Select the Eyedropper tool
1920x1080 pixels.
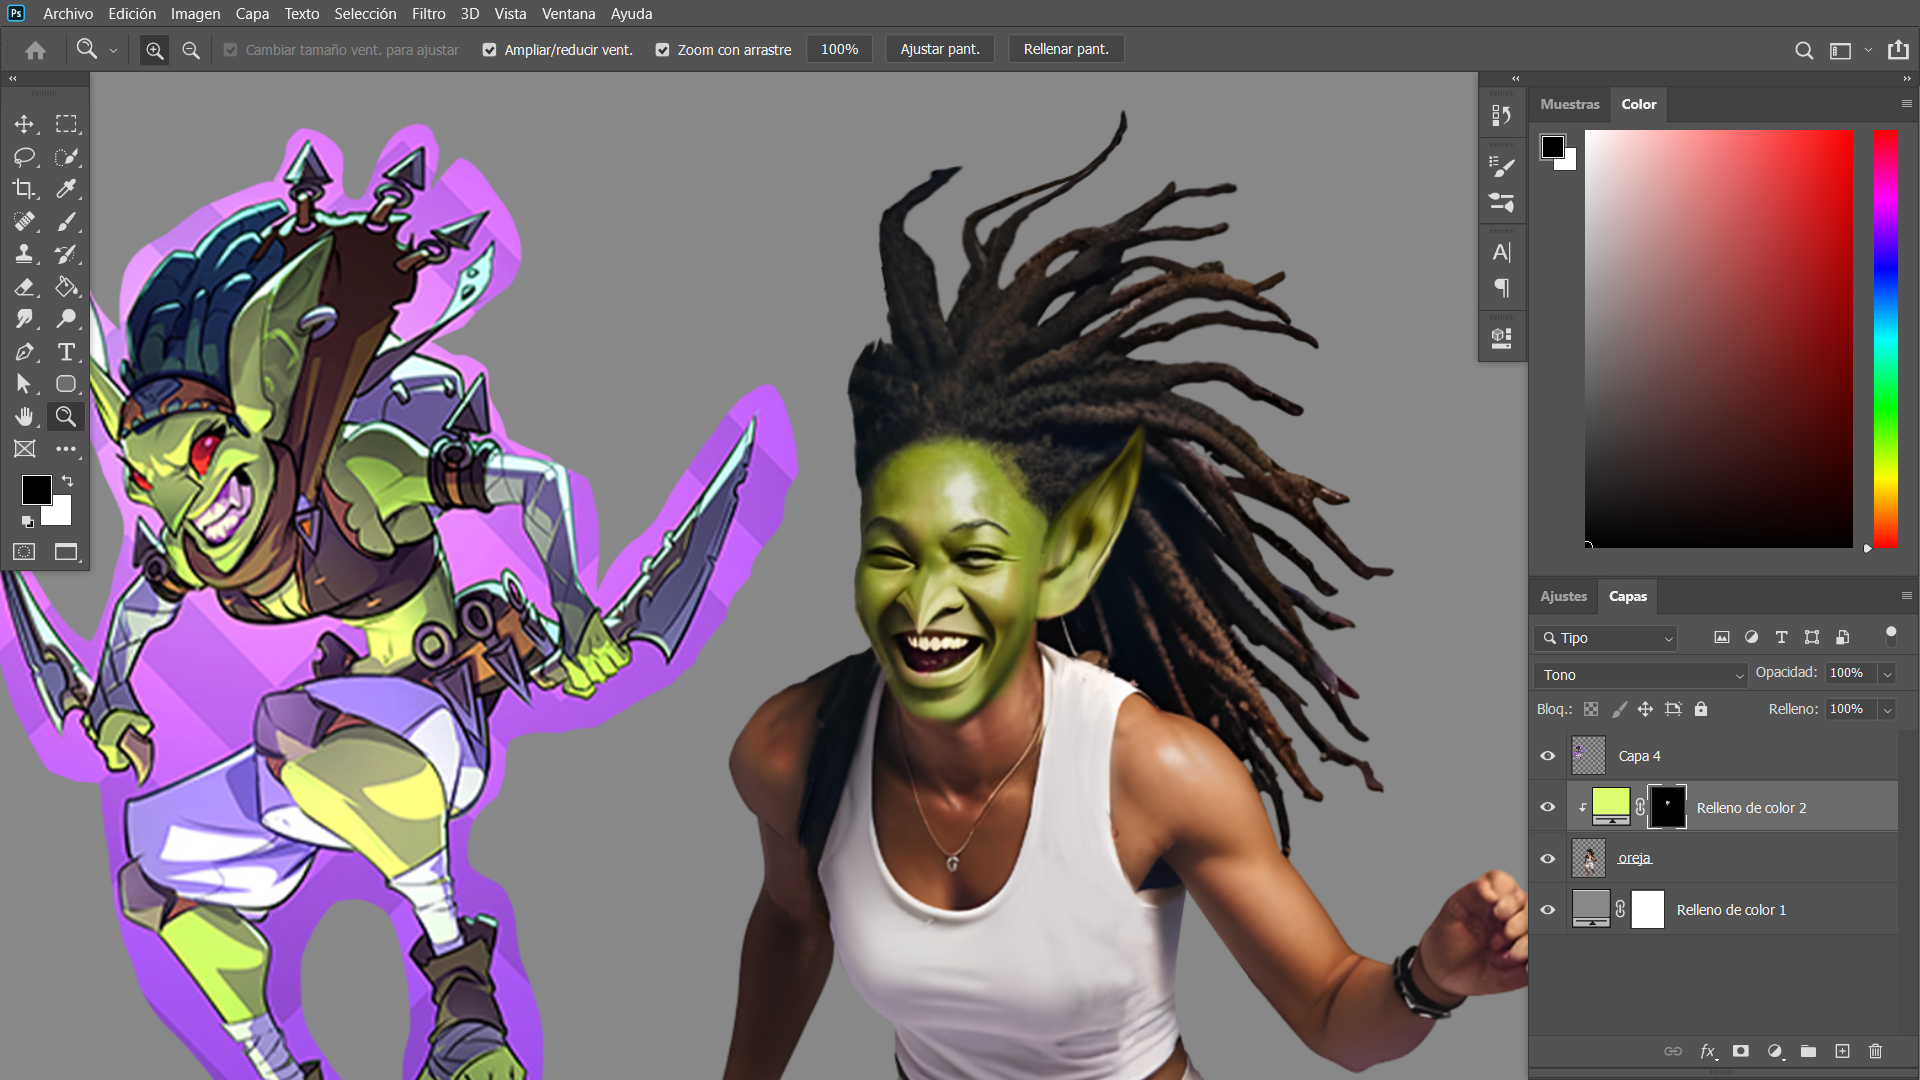tap(66, 189)
